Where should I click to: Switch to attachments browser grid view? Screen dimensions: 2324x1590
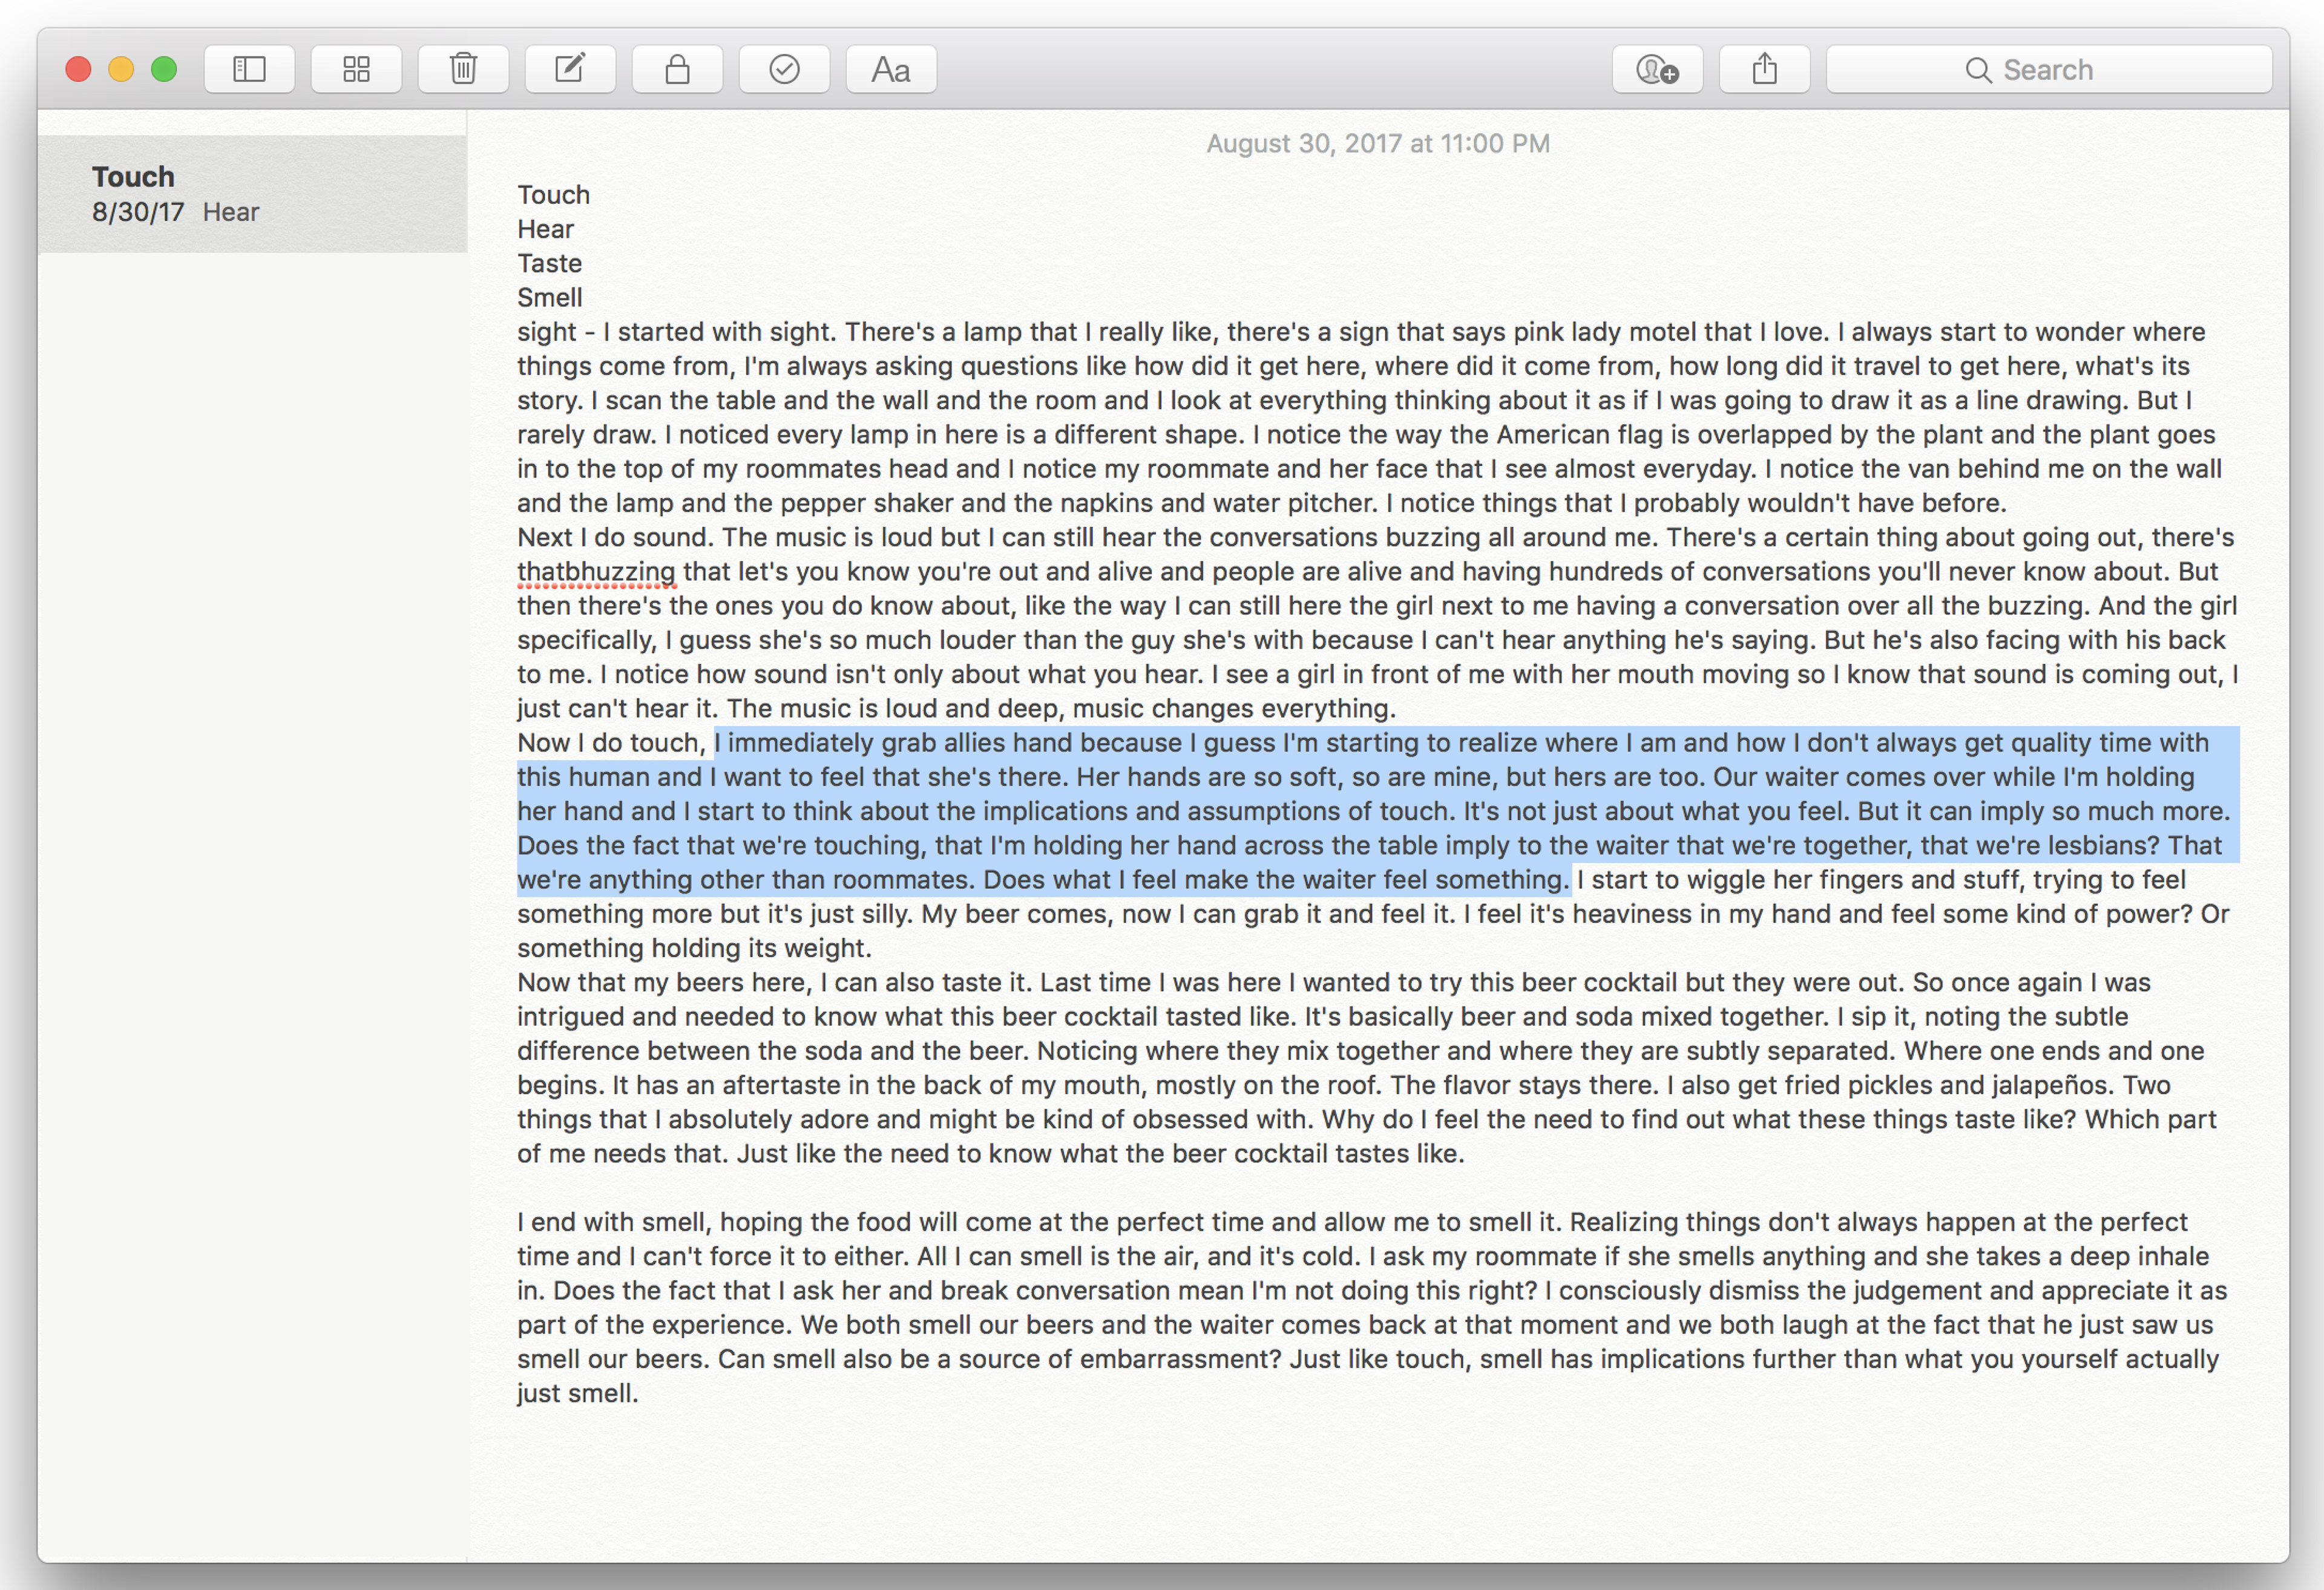pos(356,69)
